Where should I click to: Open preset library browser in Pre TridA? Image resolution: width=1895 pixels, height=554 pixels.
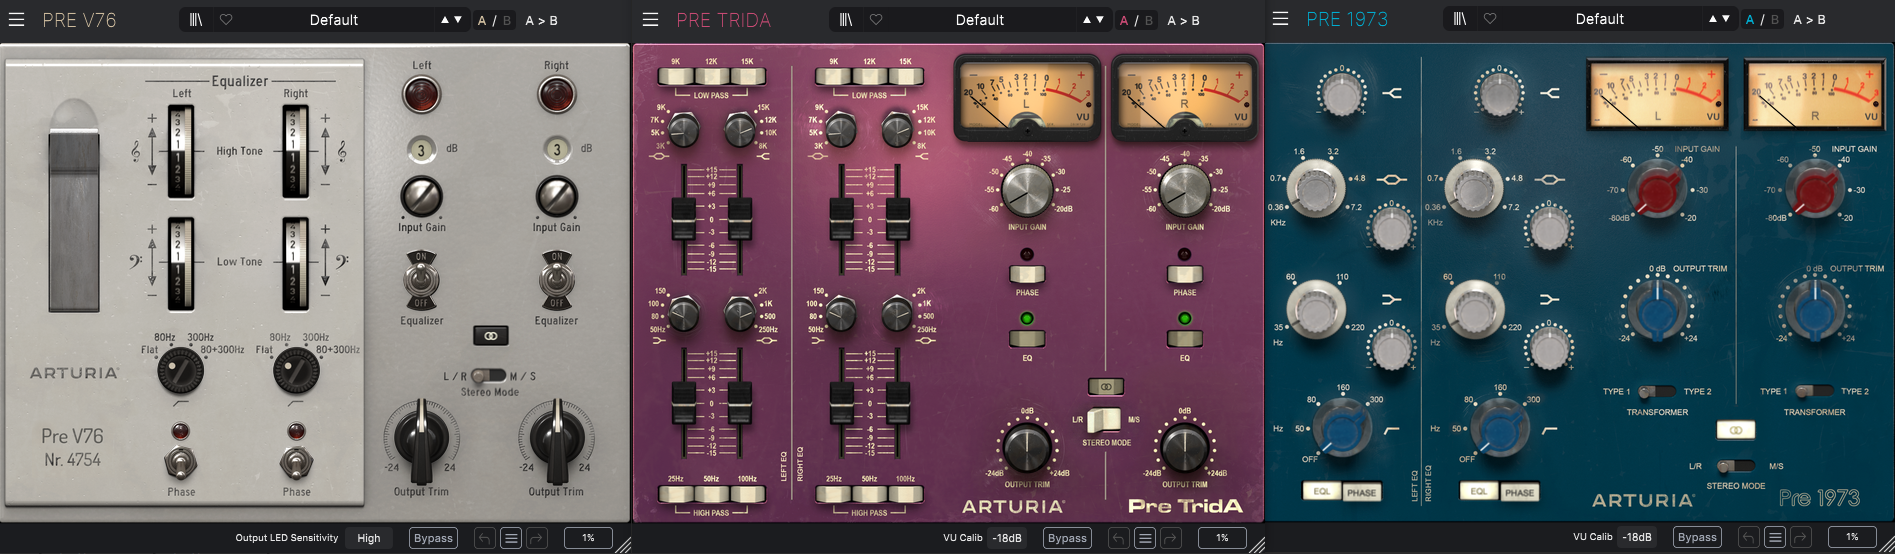tap(845, 20)
